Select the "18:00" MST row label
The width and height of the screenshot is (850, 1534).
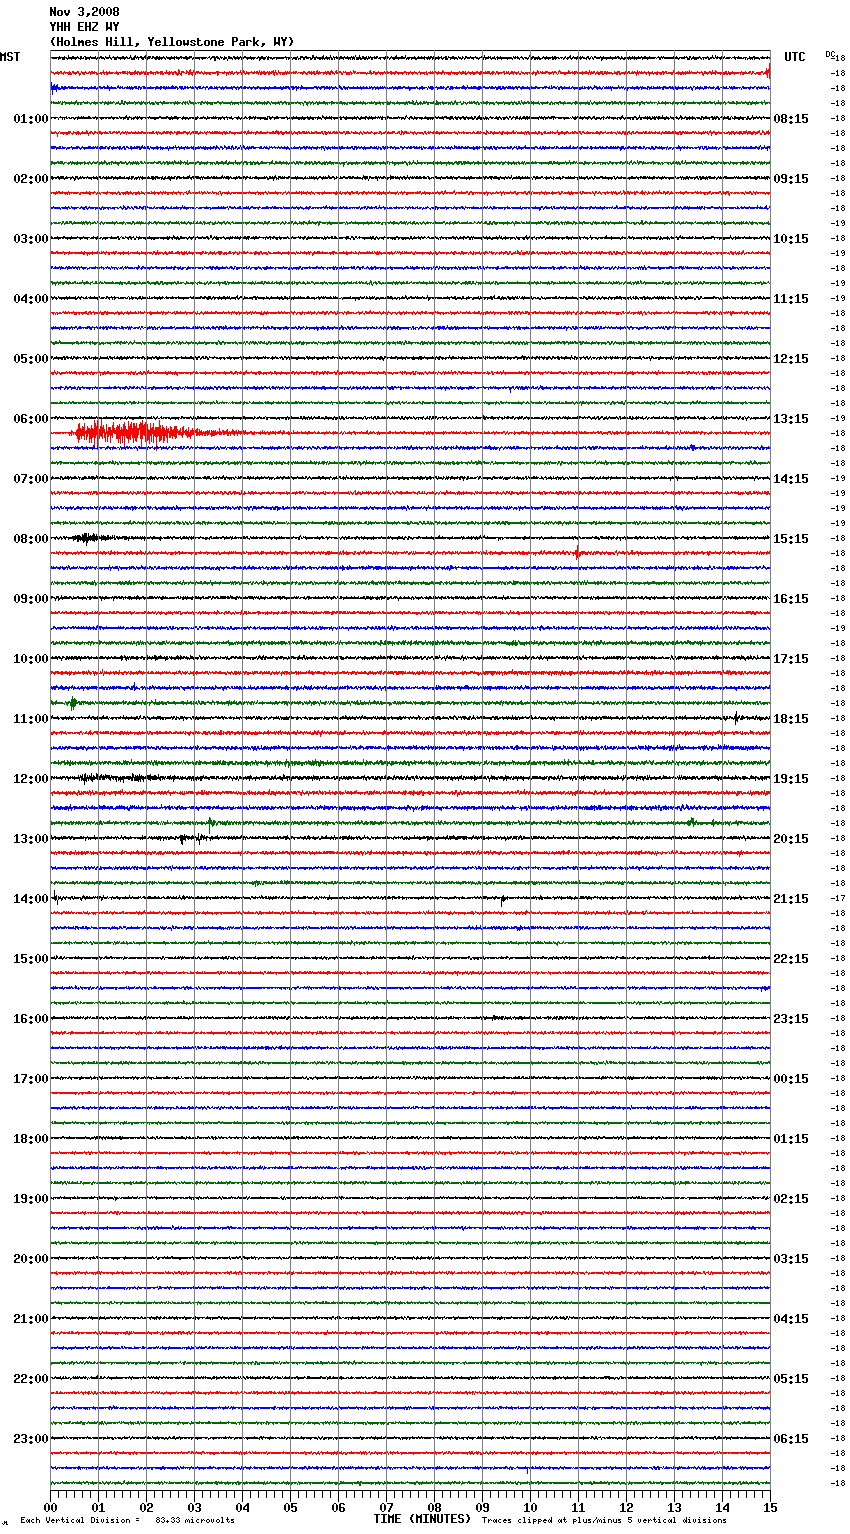(x=31, y=1139)
